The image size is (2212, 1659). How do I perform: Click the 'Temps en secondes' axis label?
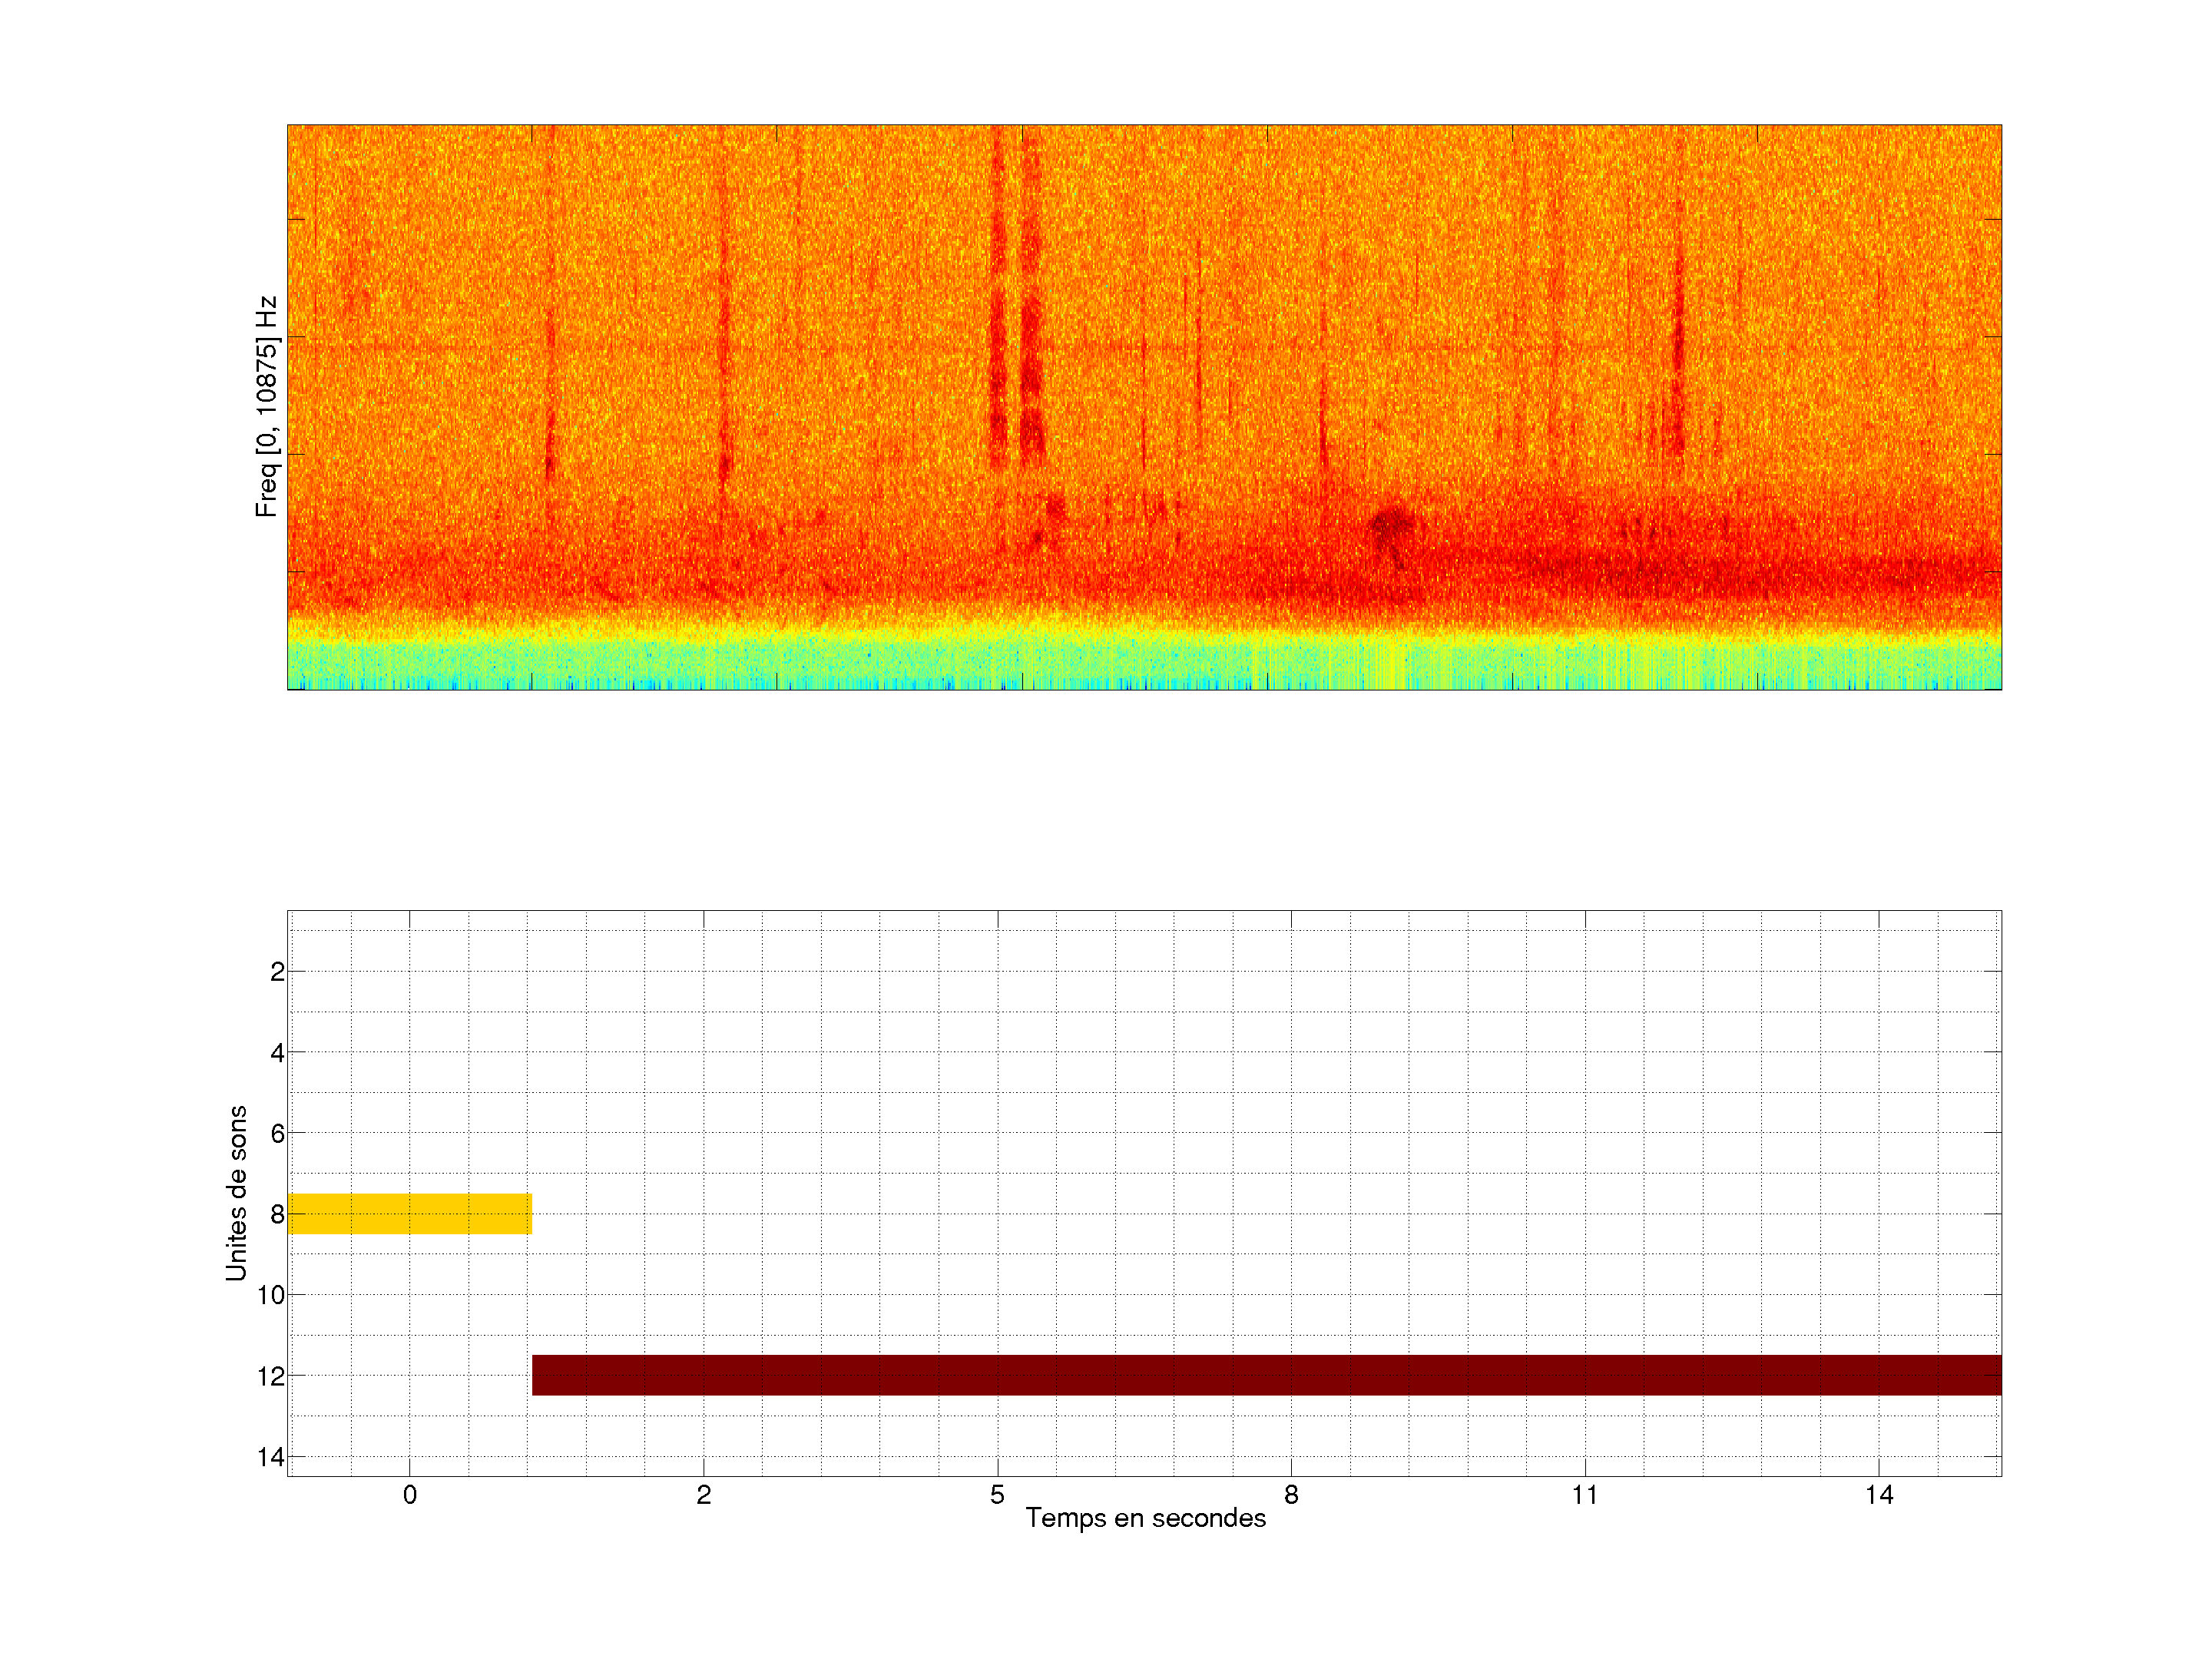point(1145,1518)
